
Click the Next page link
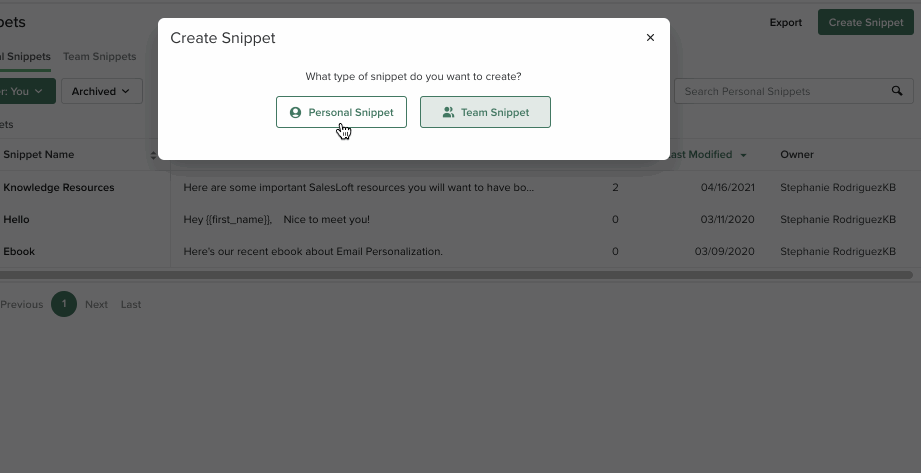(x=96, y=304)
